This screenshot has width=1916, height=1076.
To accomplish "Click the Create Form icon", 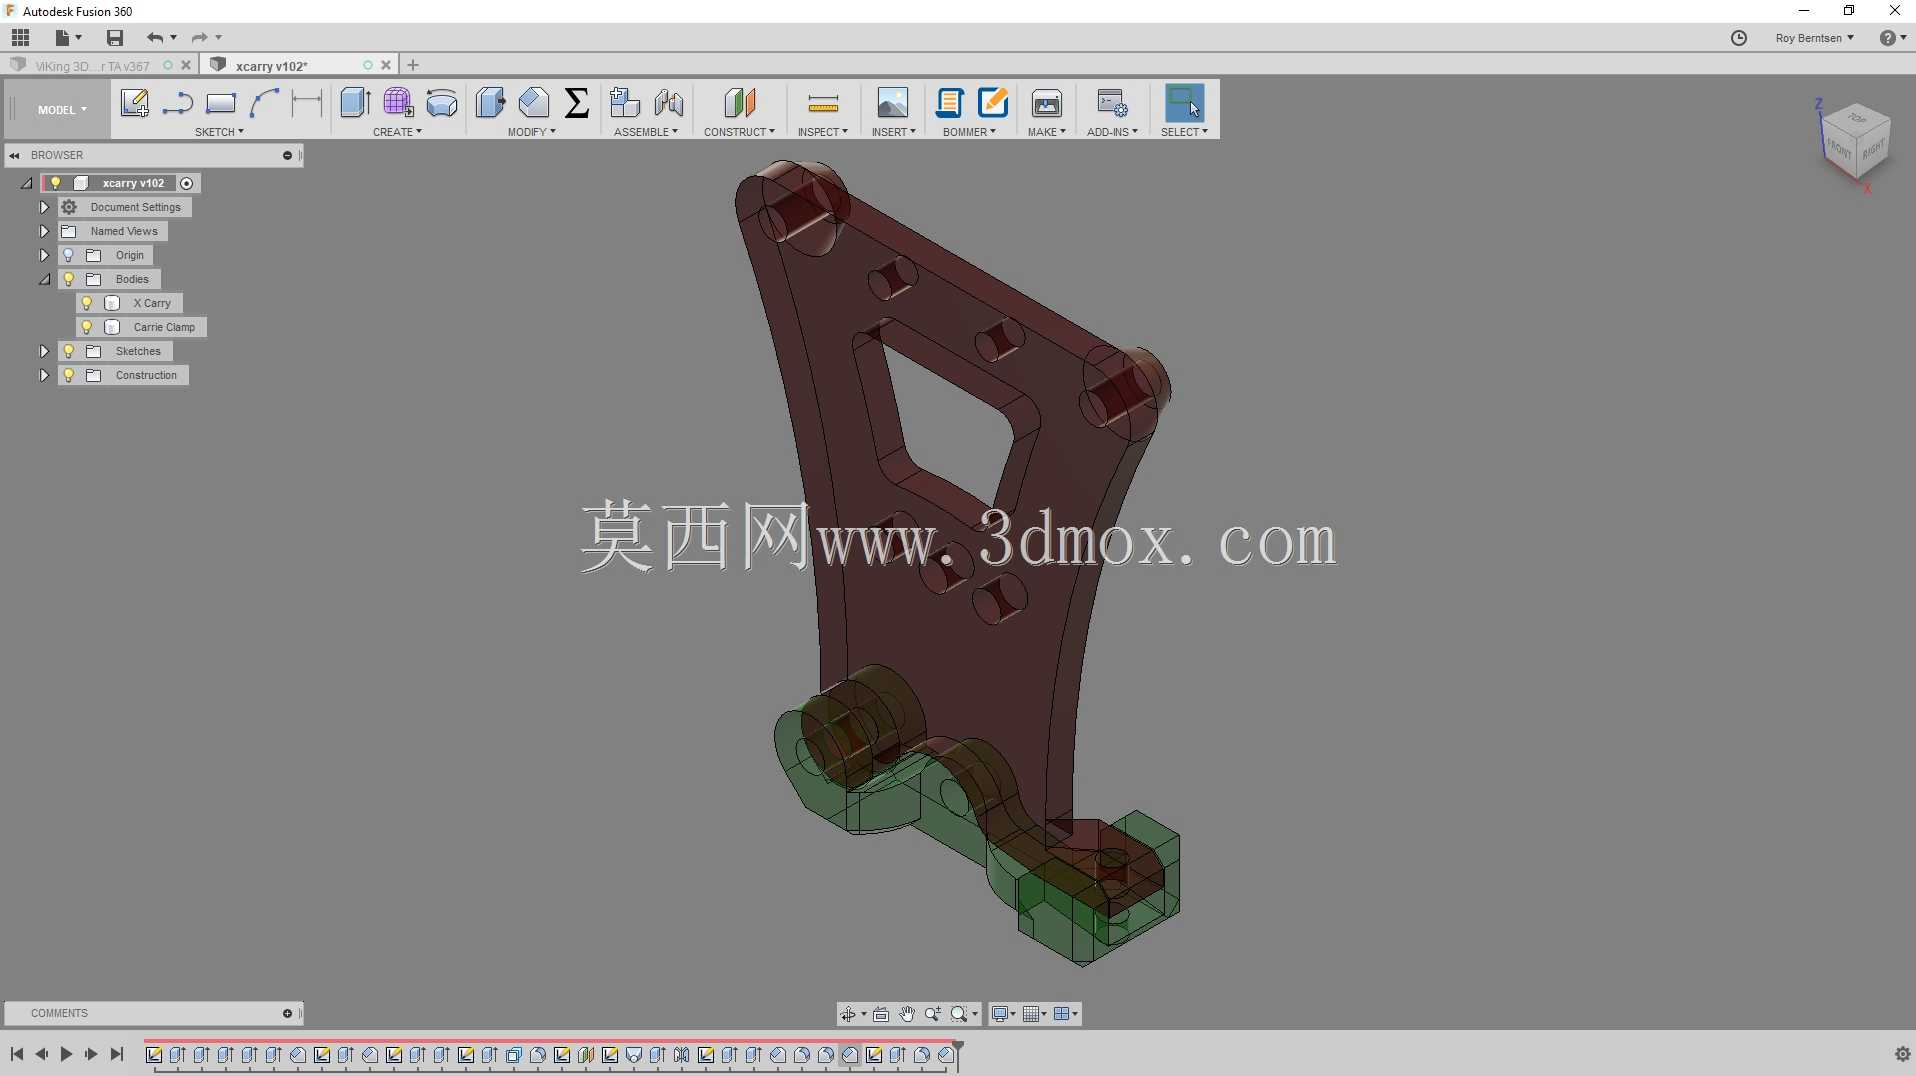I will point(398,103).
